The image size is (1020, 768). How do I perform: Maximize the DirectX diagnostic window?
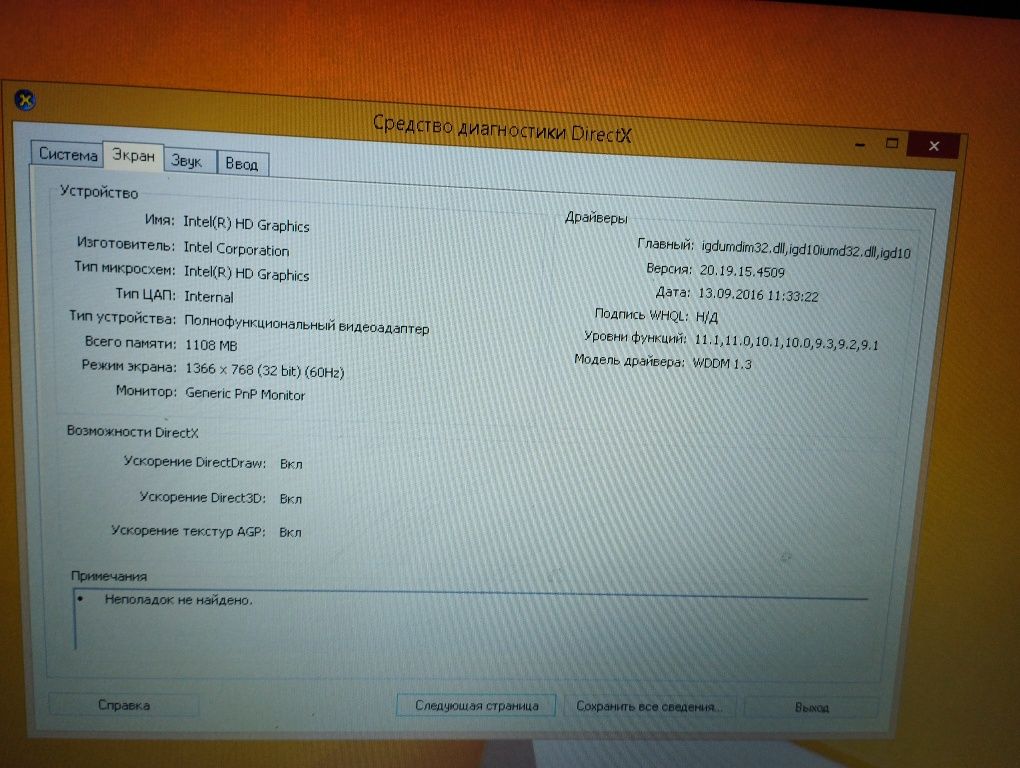coord(892,143)
